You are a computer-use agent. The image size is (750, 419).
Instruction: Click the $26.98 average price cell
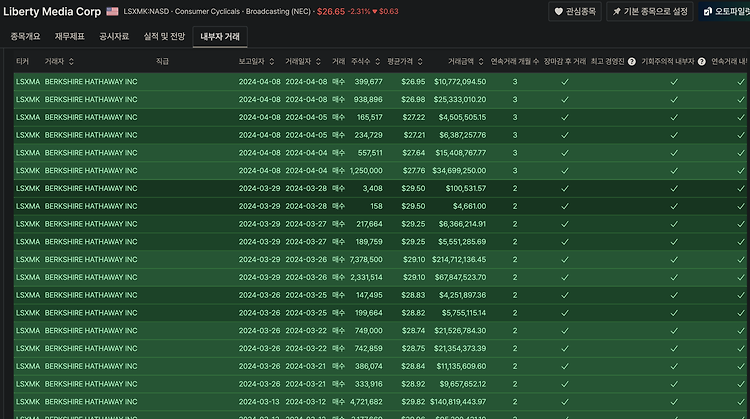[413, 99]
